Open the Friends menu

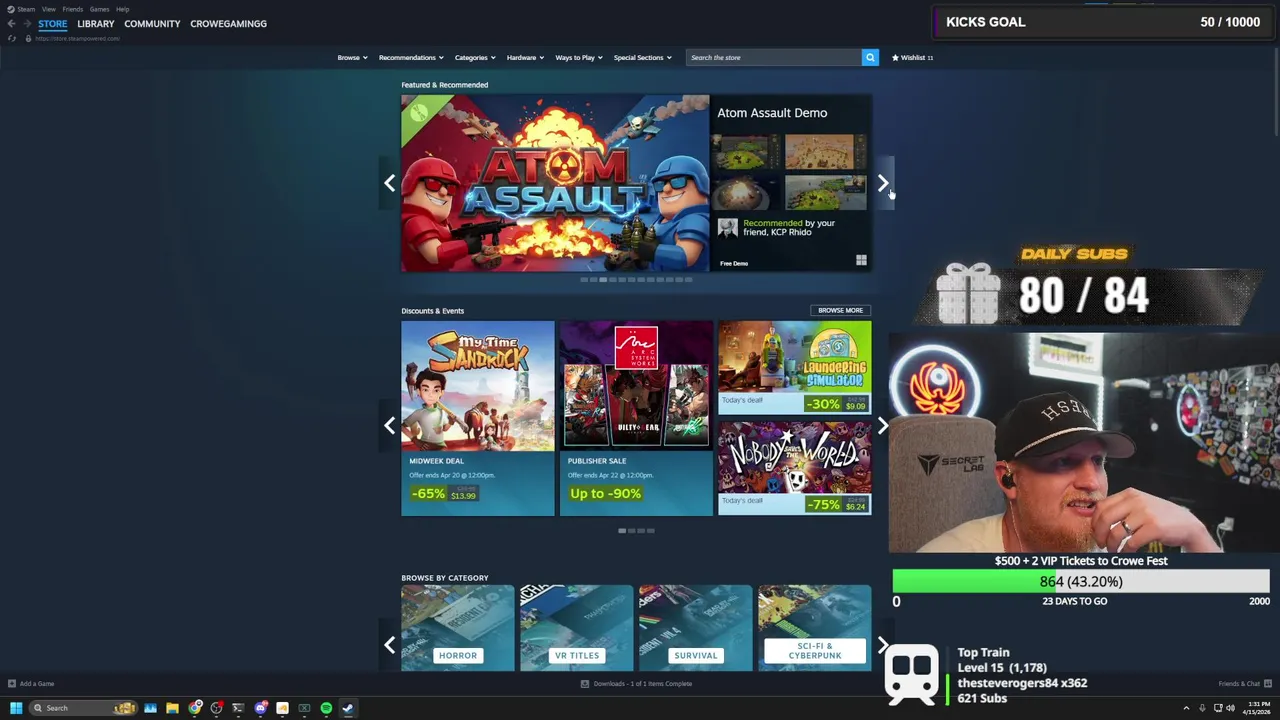pyautogui.click(x=72, y=9)
